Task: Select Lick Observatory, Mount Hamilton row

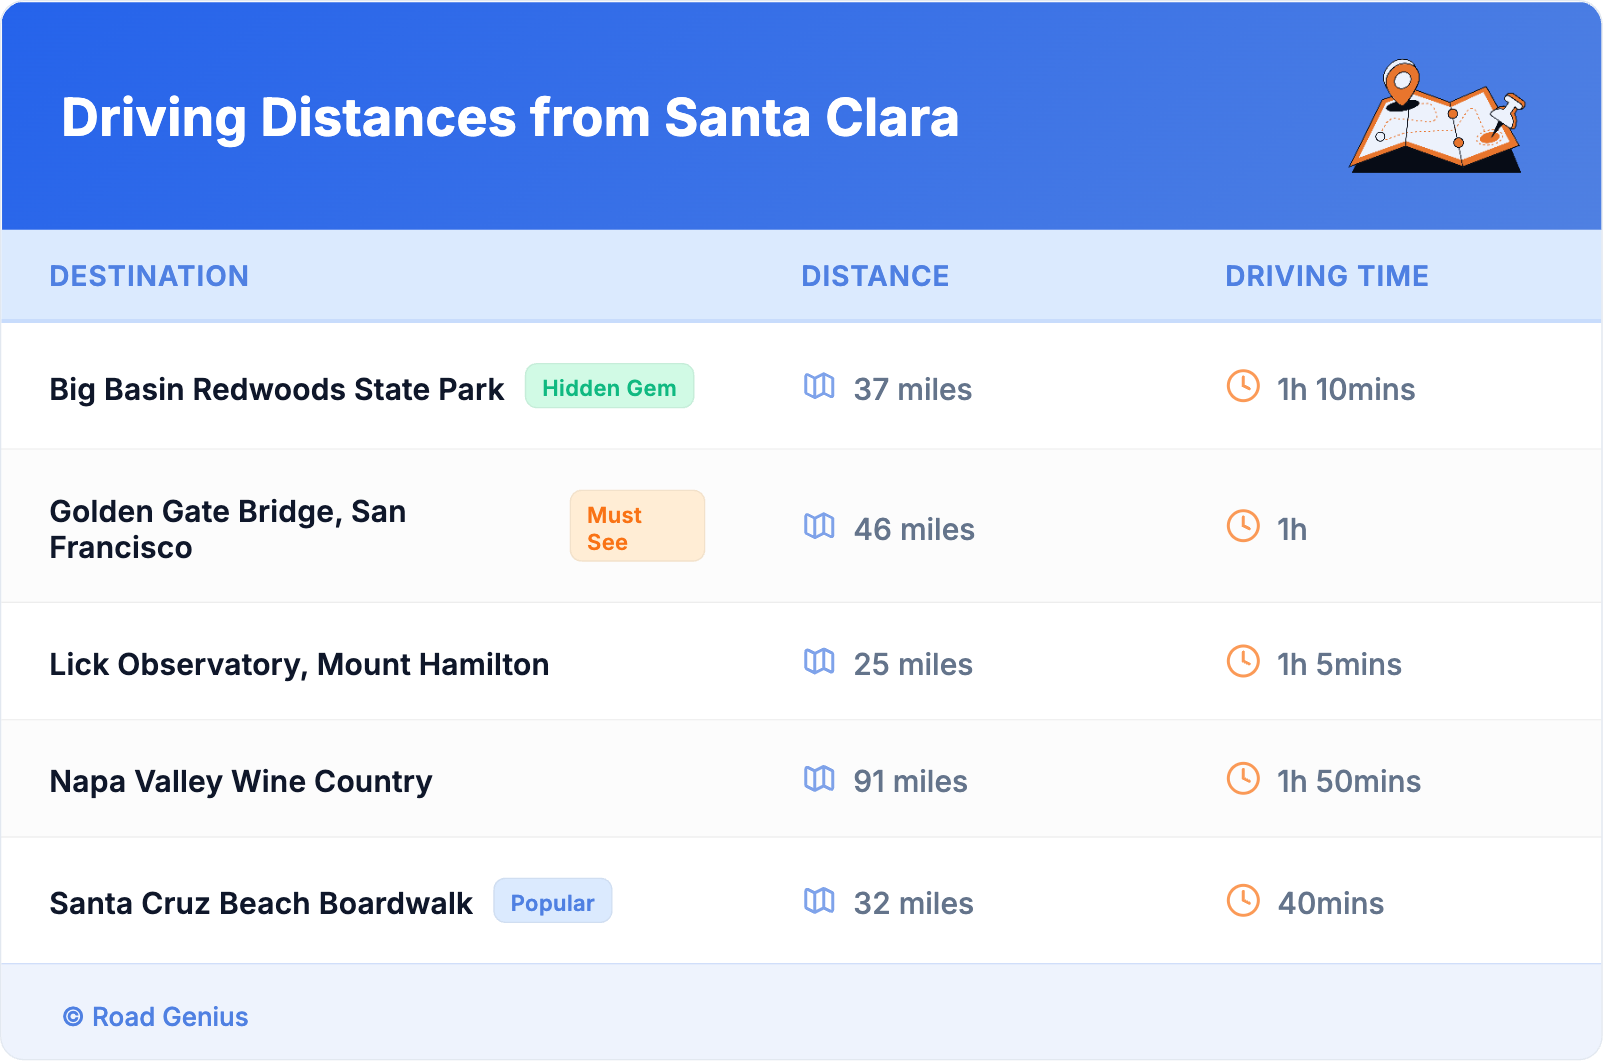Action: tap(299, 664)
